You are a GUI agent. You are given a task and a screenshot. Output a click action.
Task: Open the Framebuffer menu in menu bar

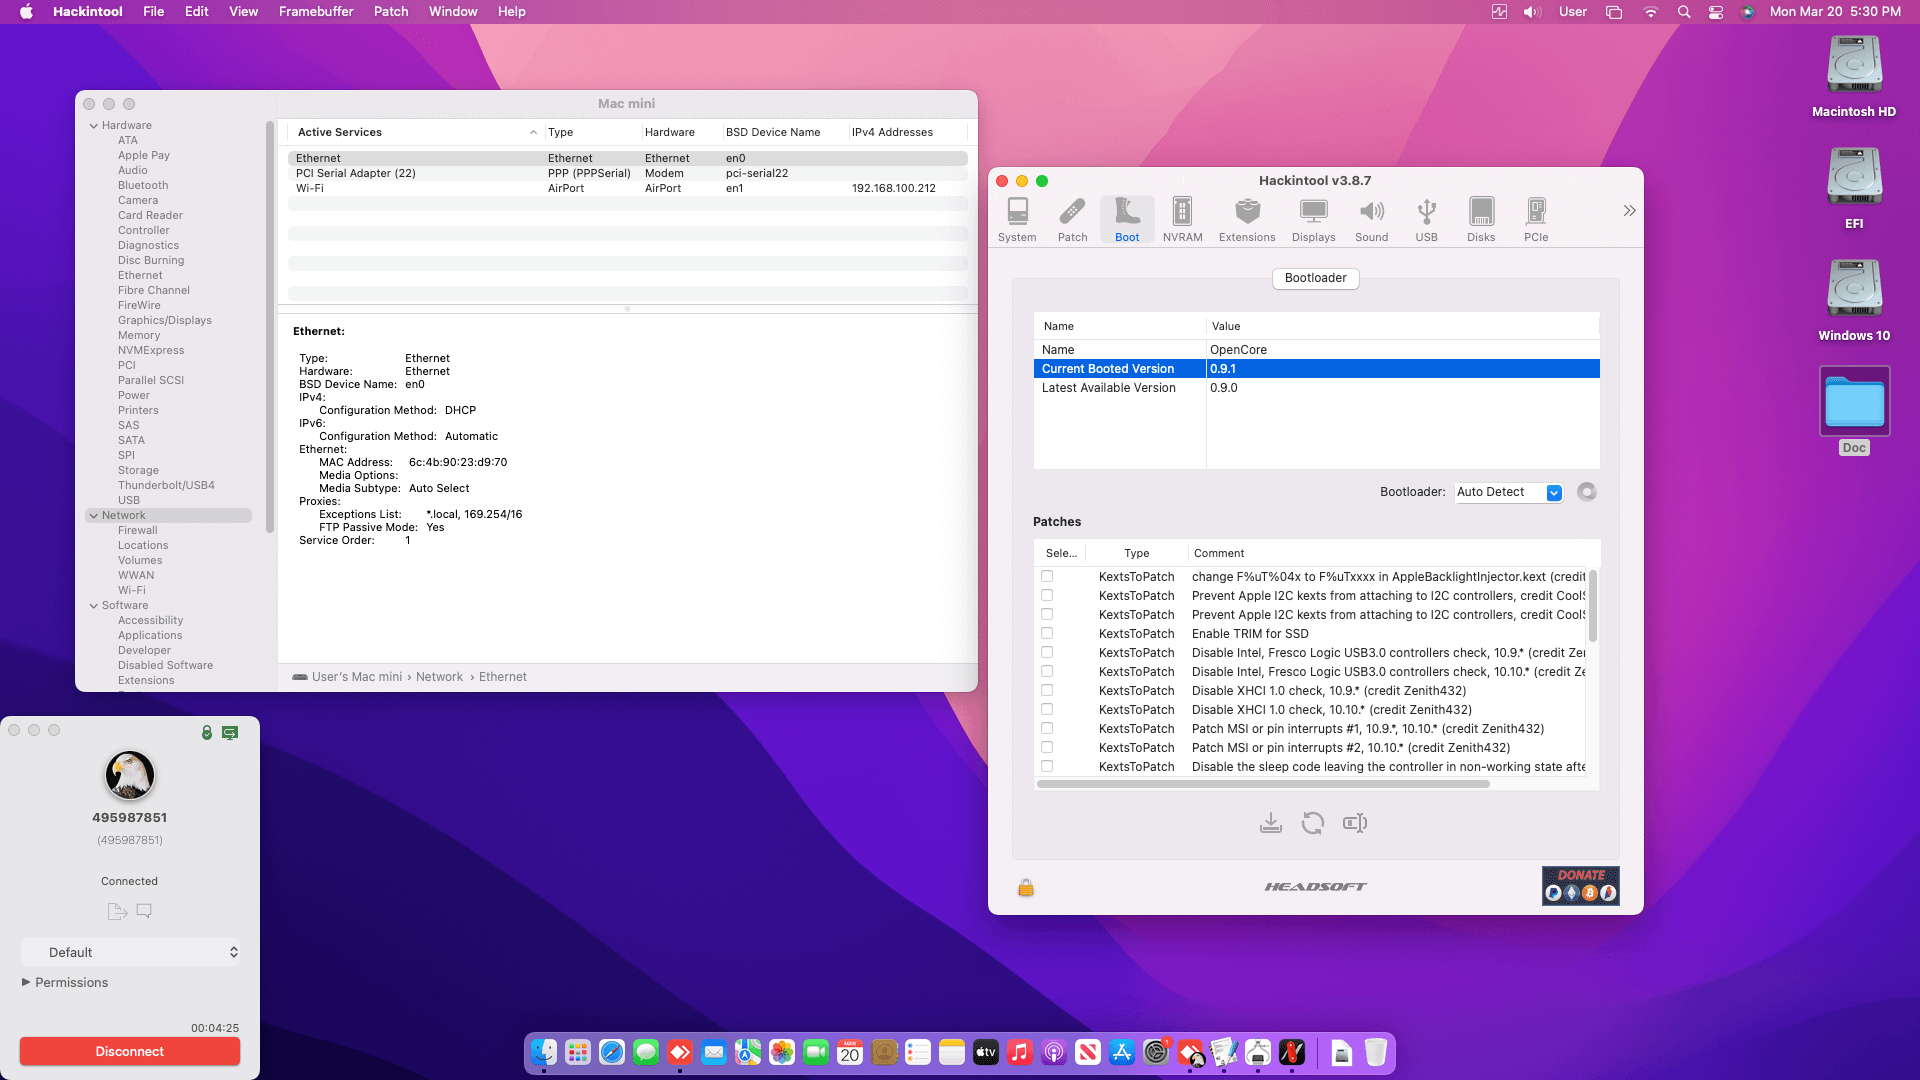[x=316, y=12]
